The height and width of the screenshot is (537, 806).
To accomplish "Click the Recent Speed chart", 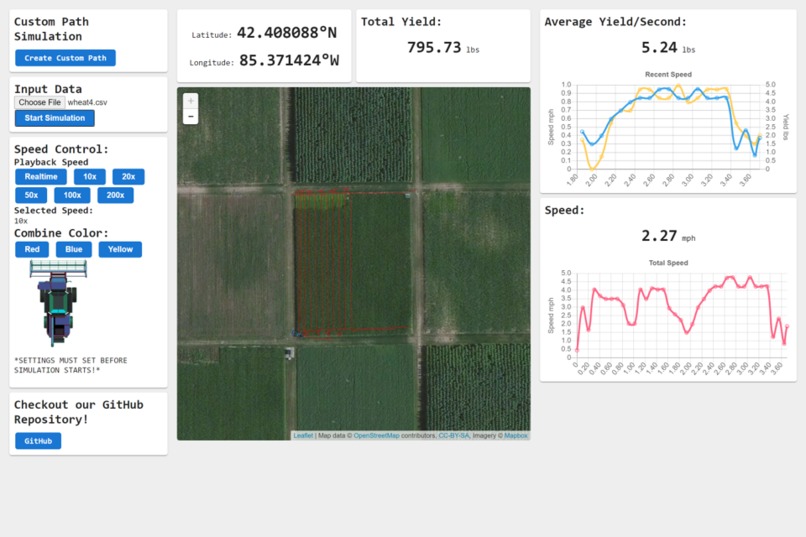I will coord(668,129).
